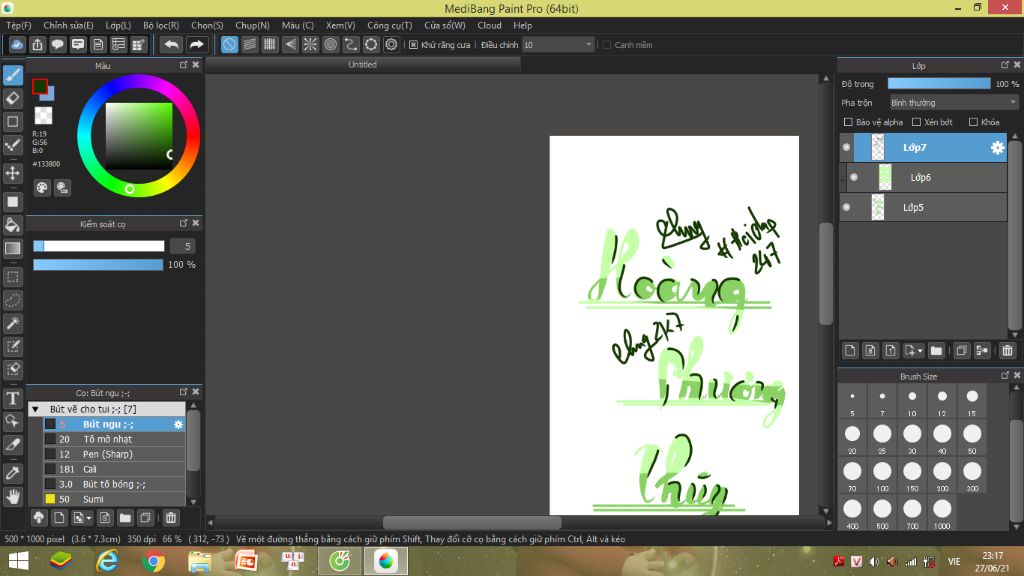Open settings gear for Lớp7 layer

(997, 148)
